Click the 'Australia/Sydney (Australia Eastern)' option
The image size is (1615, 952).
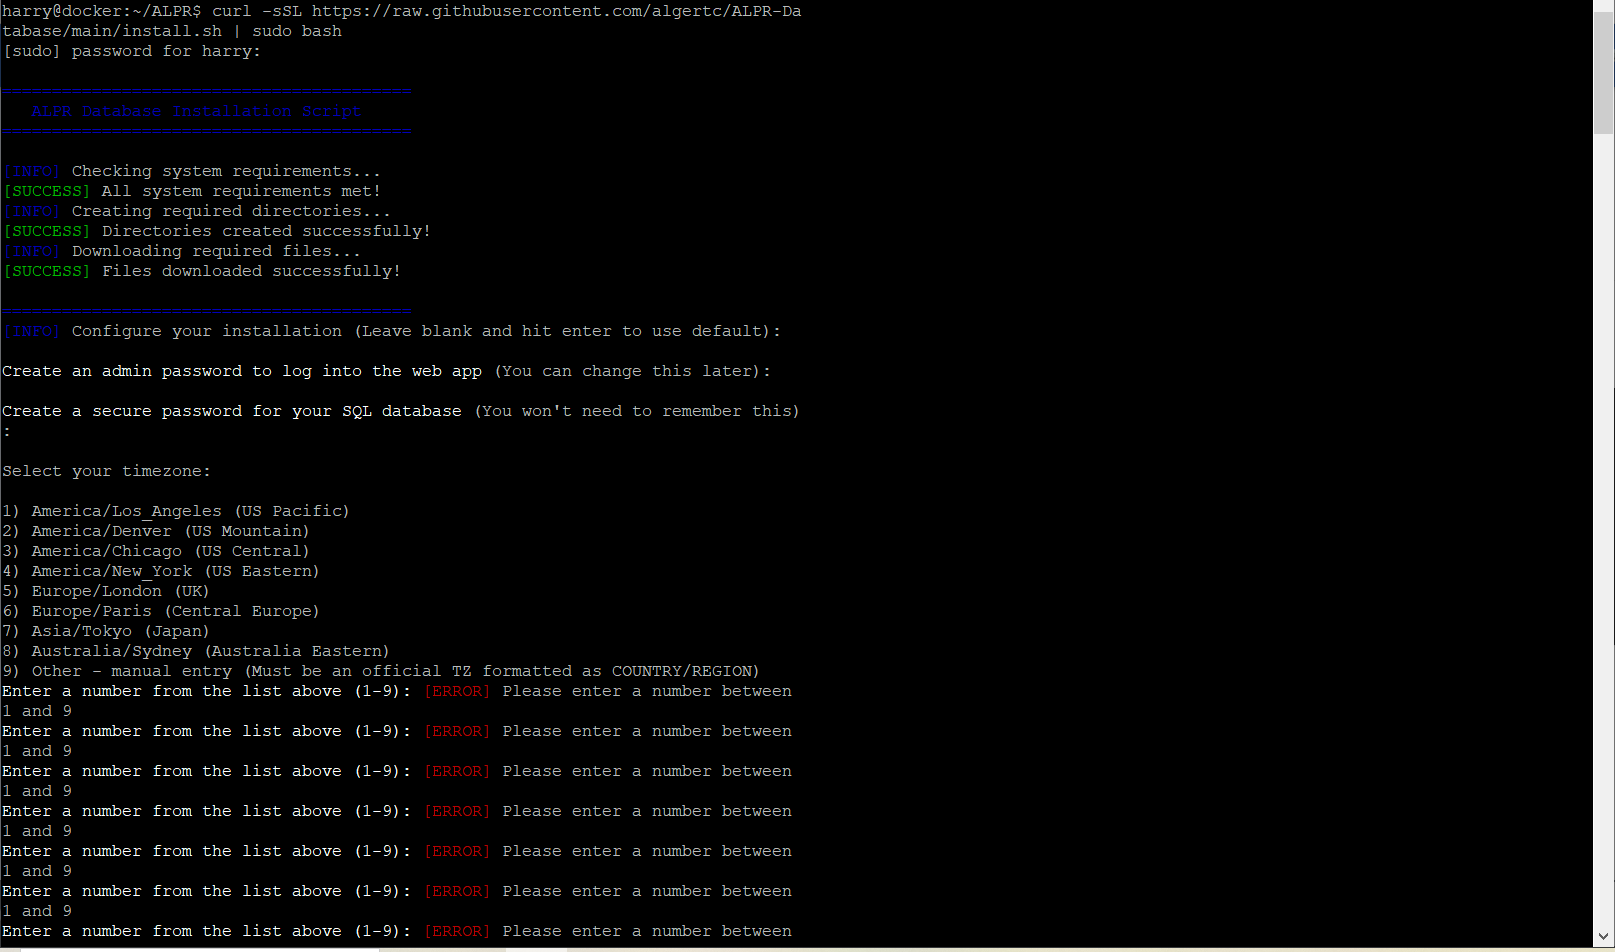click(x=210, y=651)
